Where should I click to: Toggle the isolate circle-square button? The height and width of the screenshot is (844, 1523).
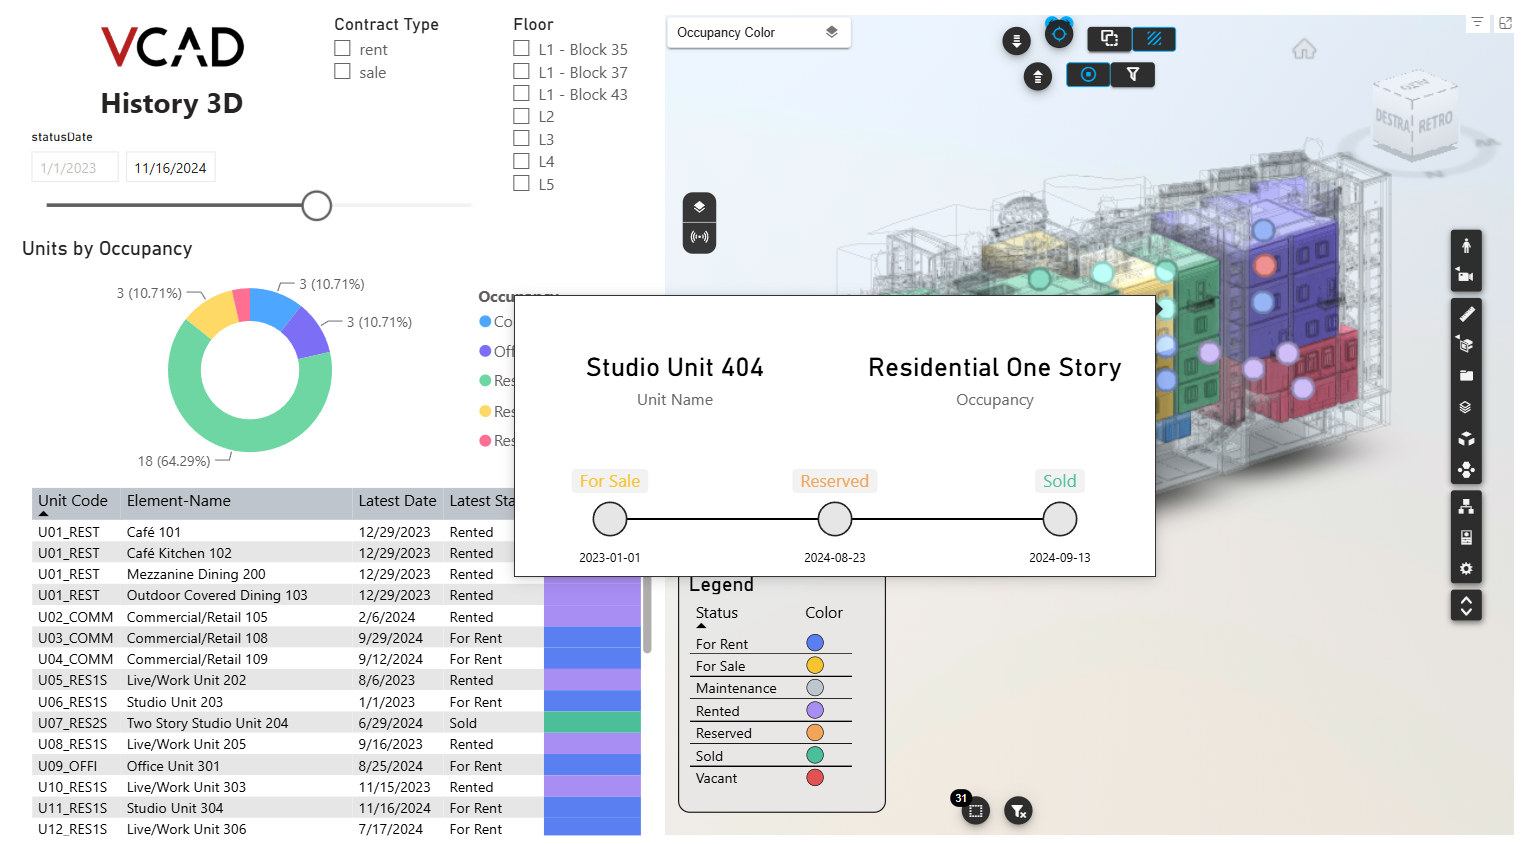(1088, 74)
